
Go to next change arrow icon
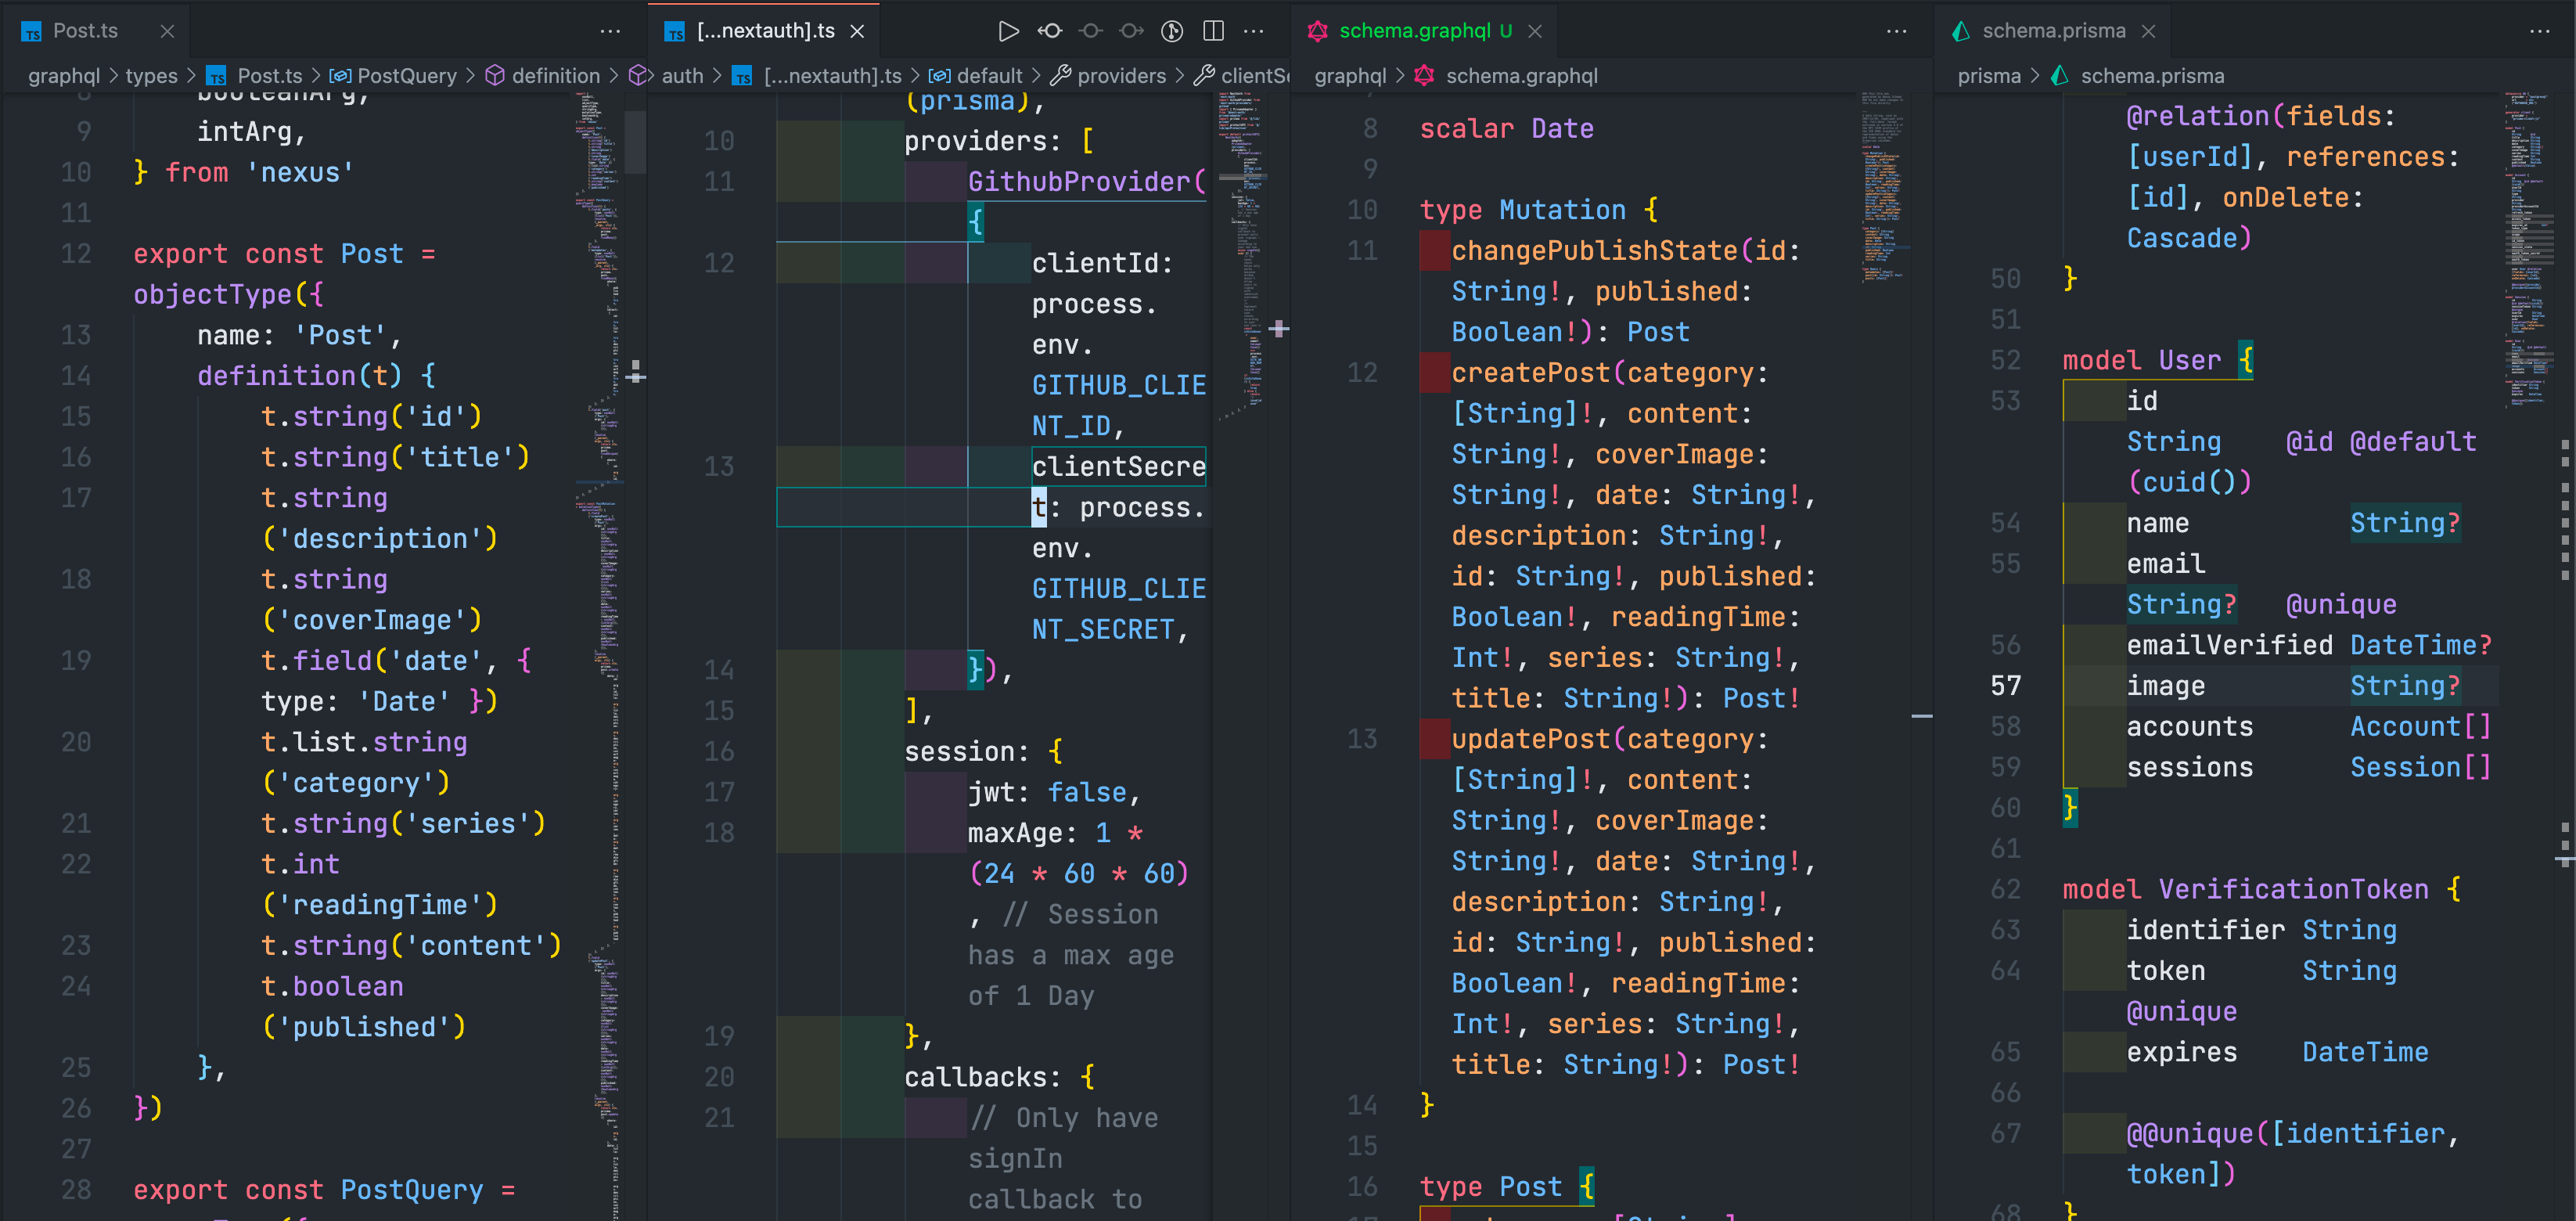pos(1131,31)
